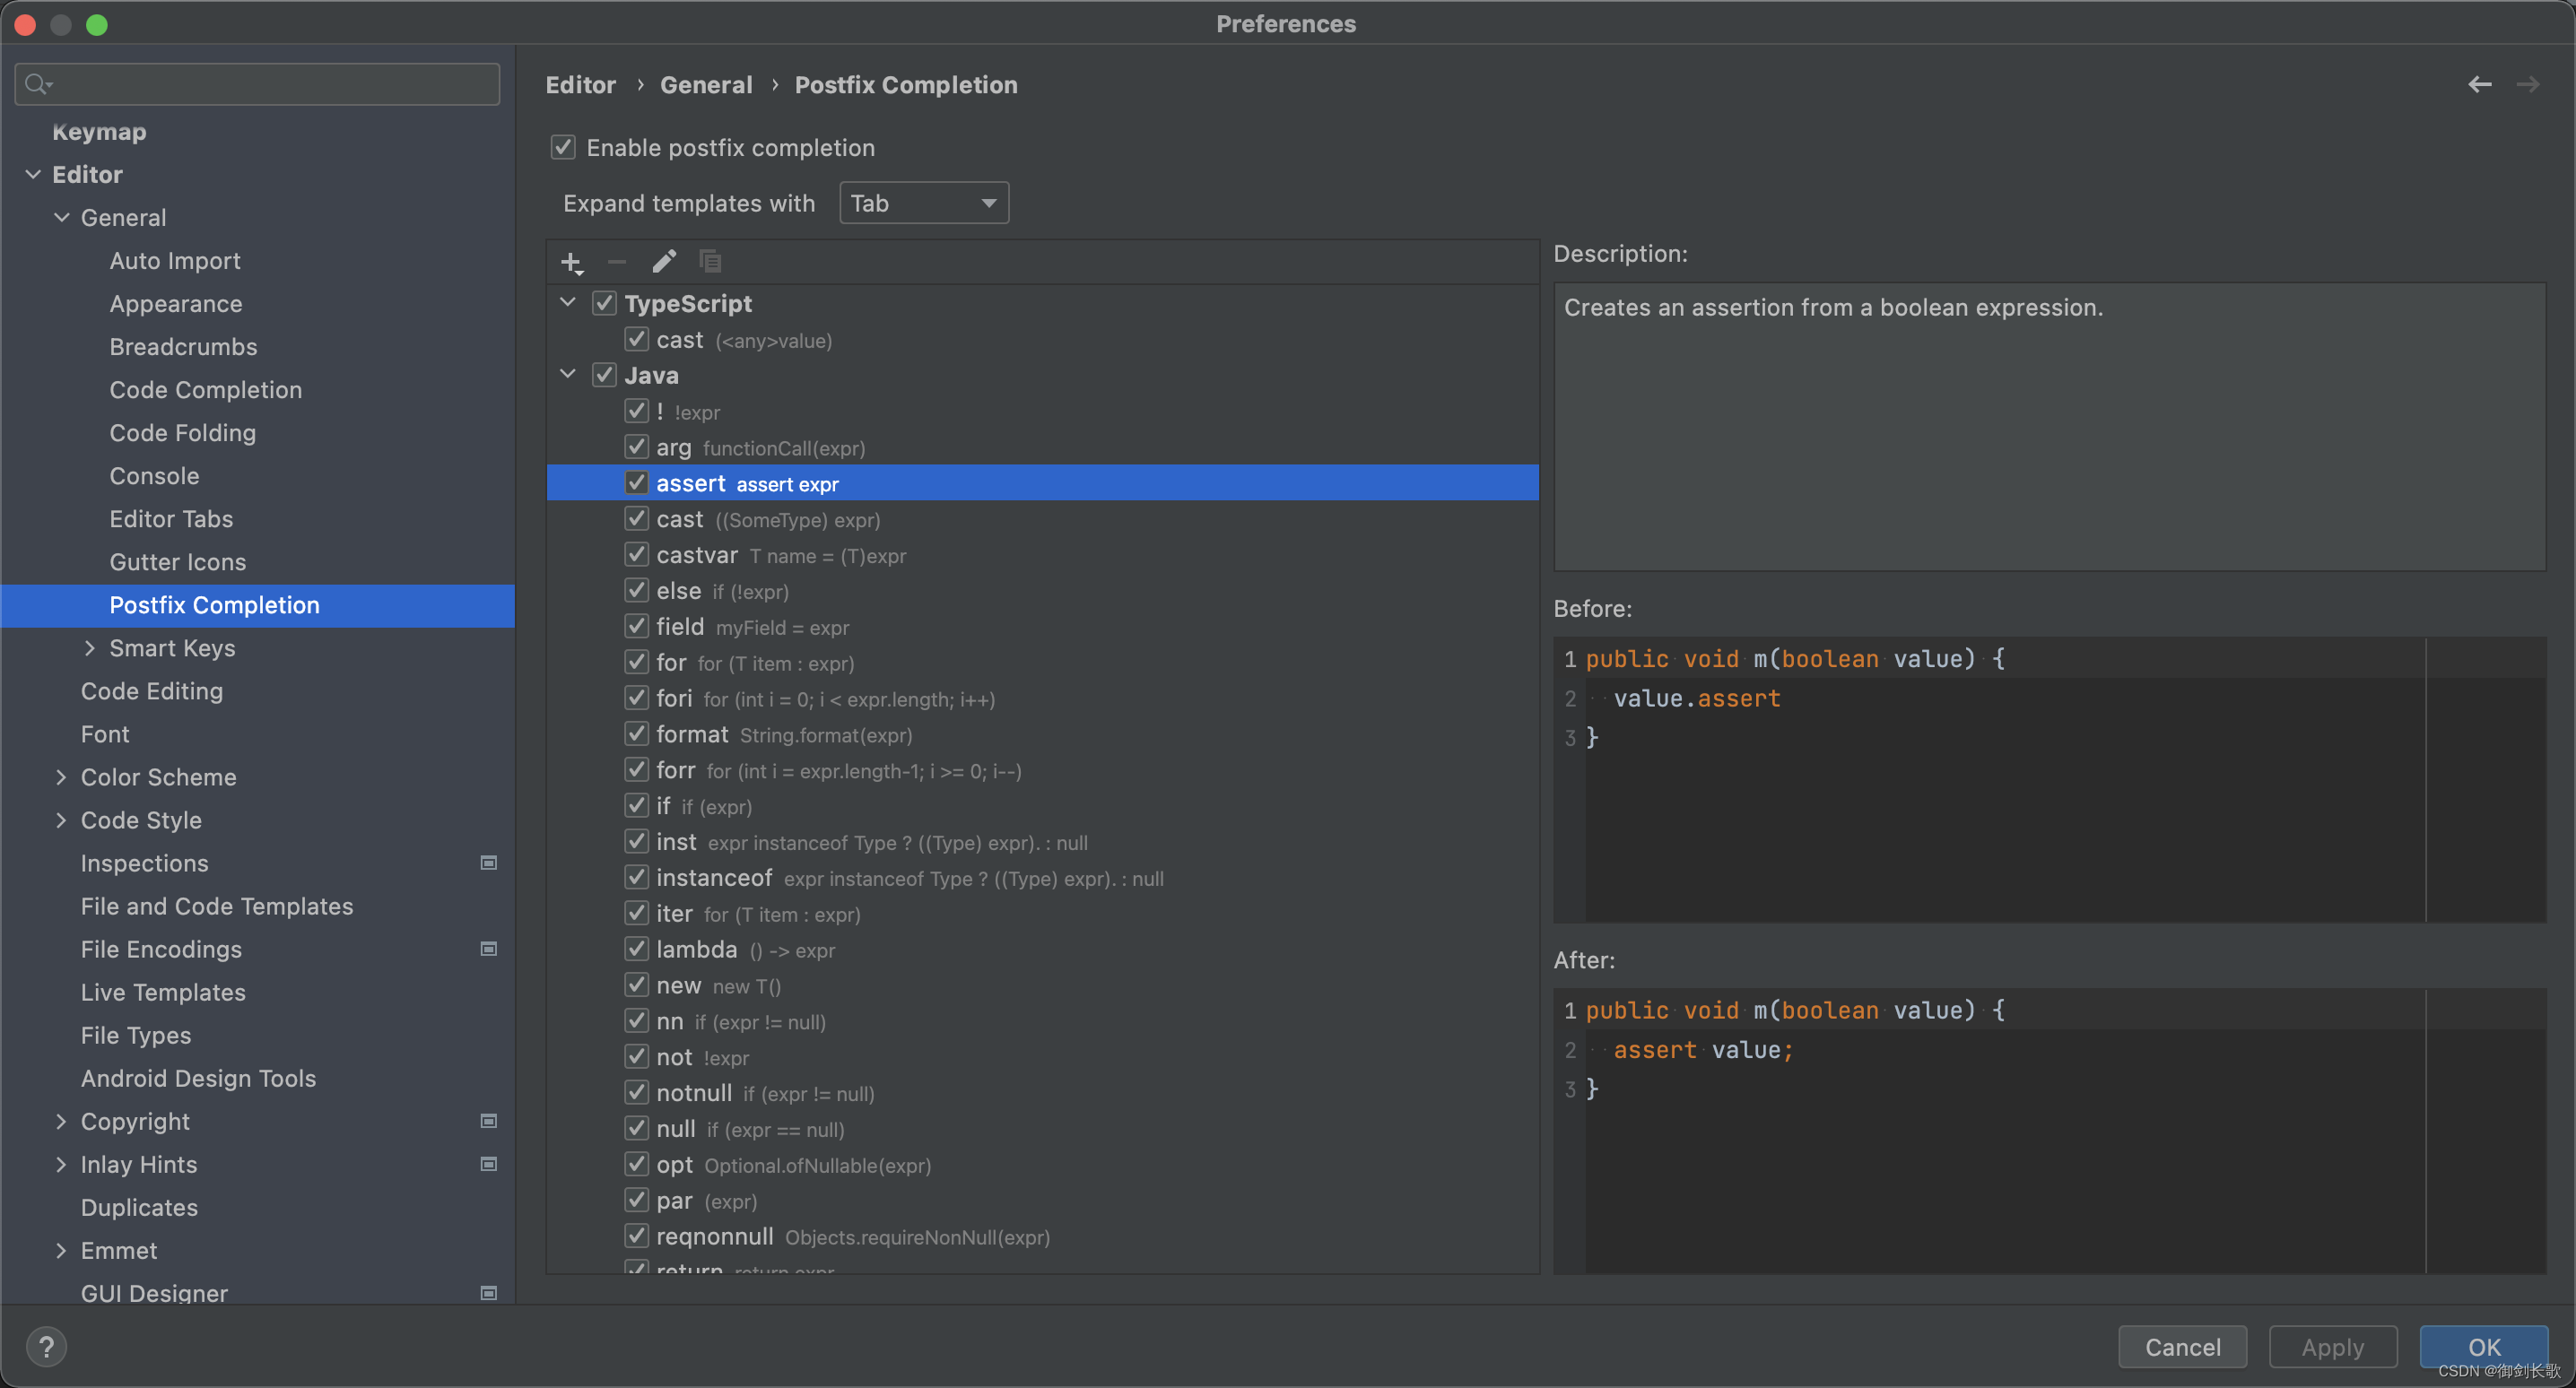The height and width of the screenshot is (1388, 2576).
Task: Collapse the Java templates group
Action: [568, 375]
